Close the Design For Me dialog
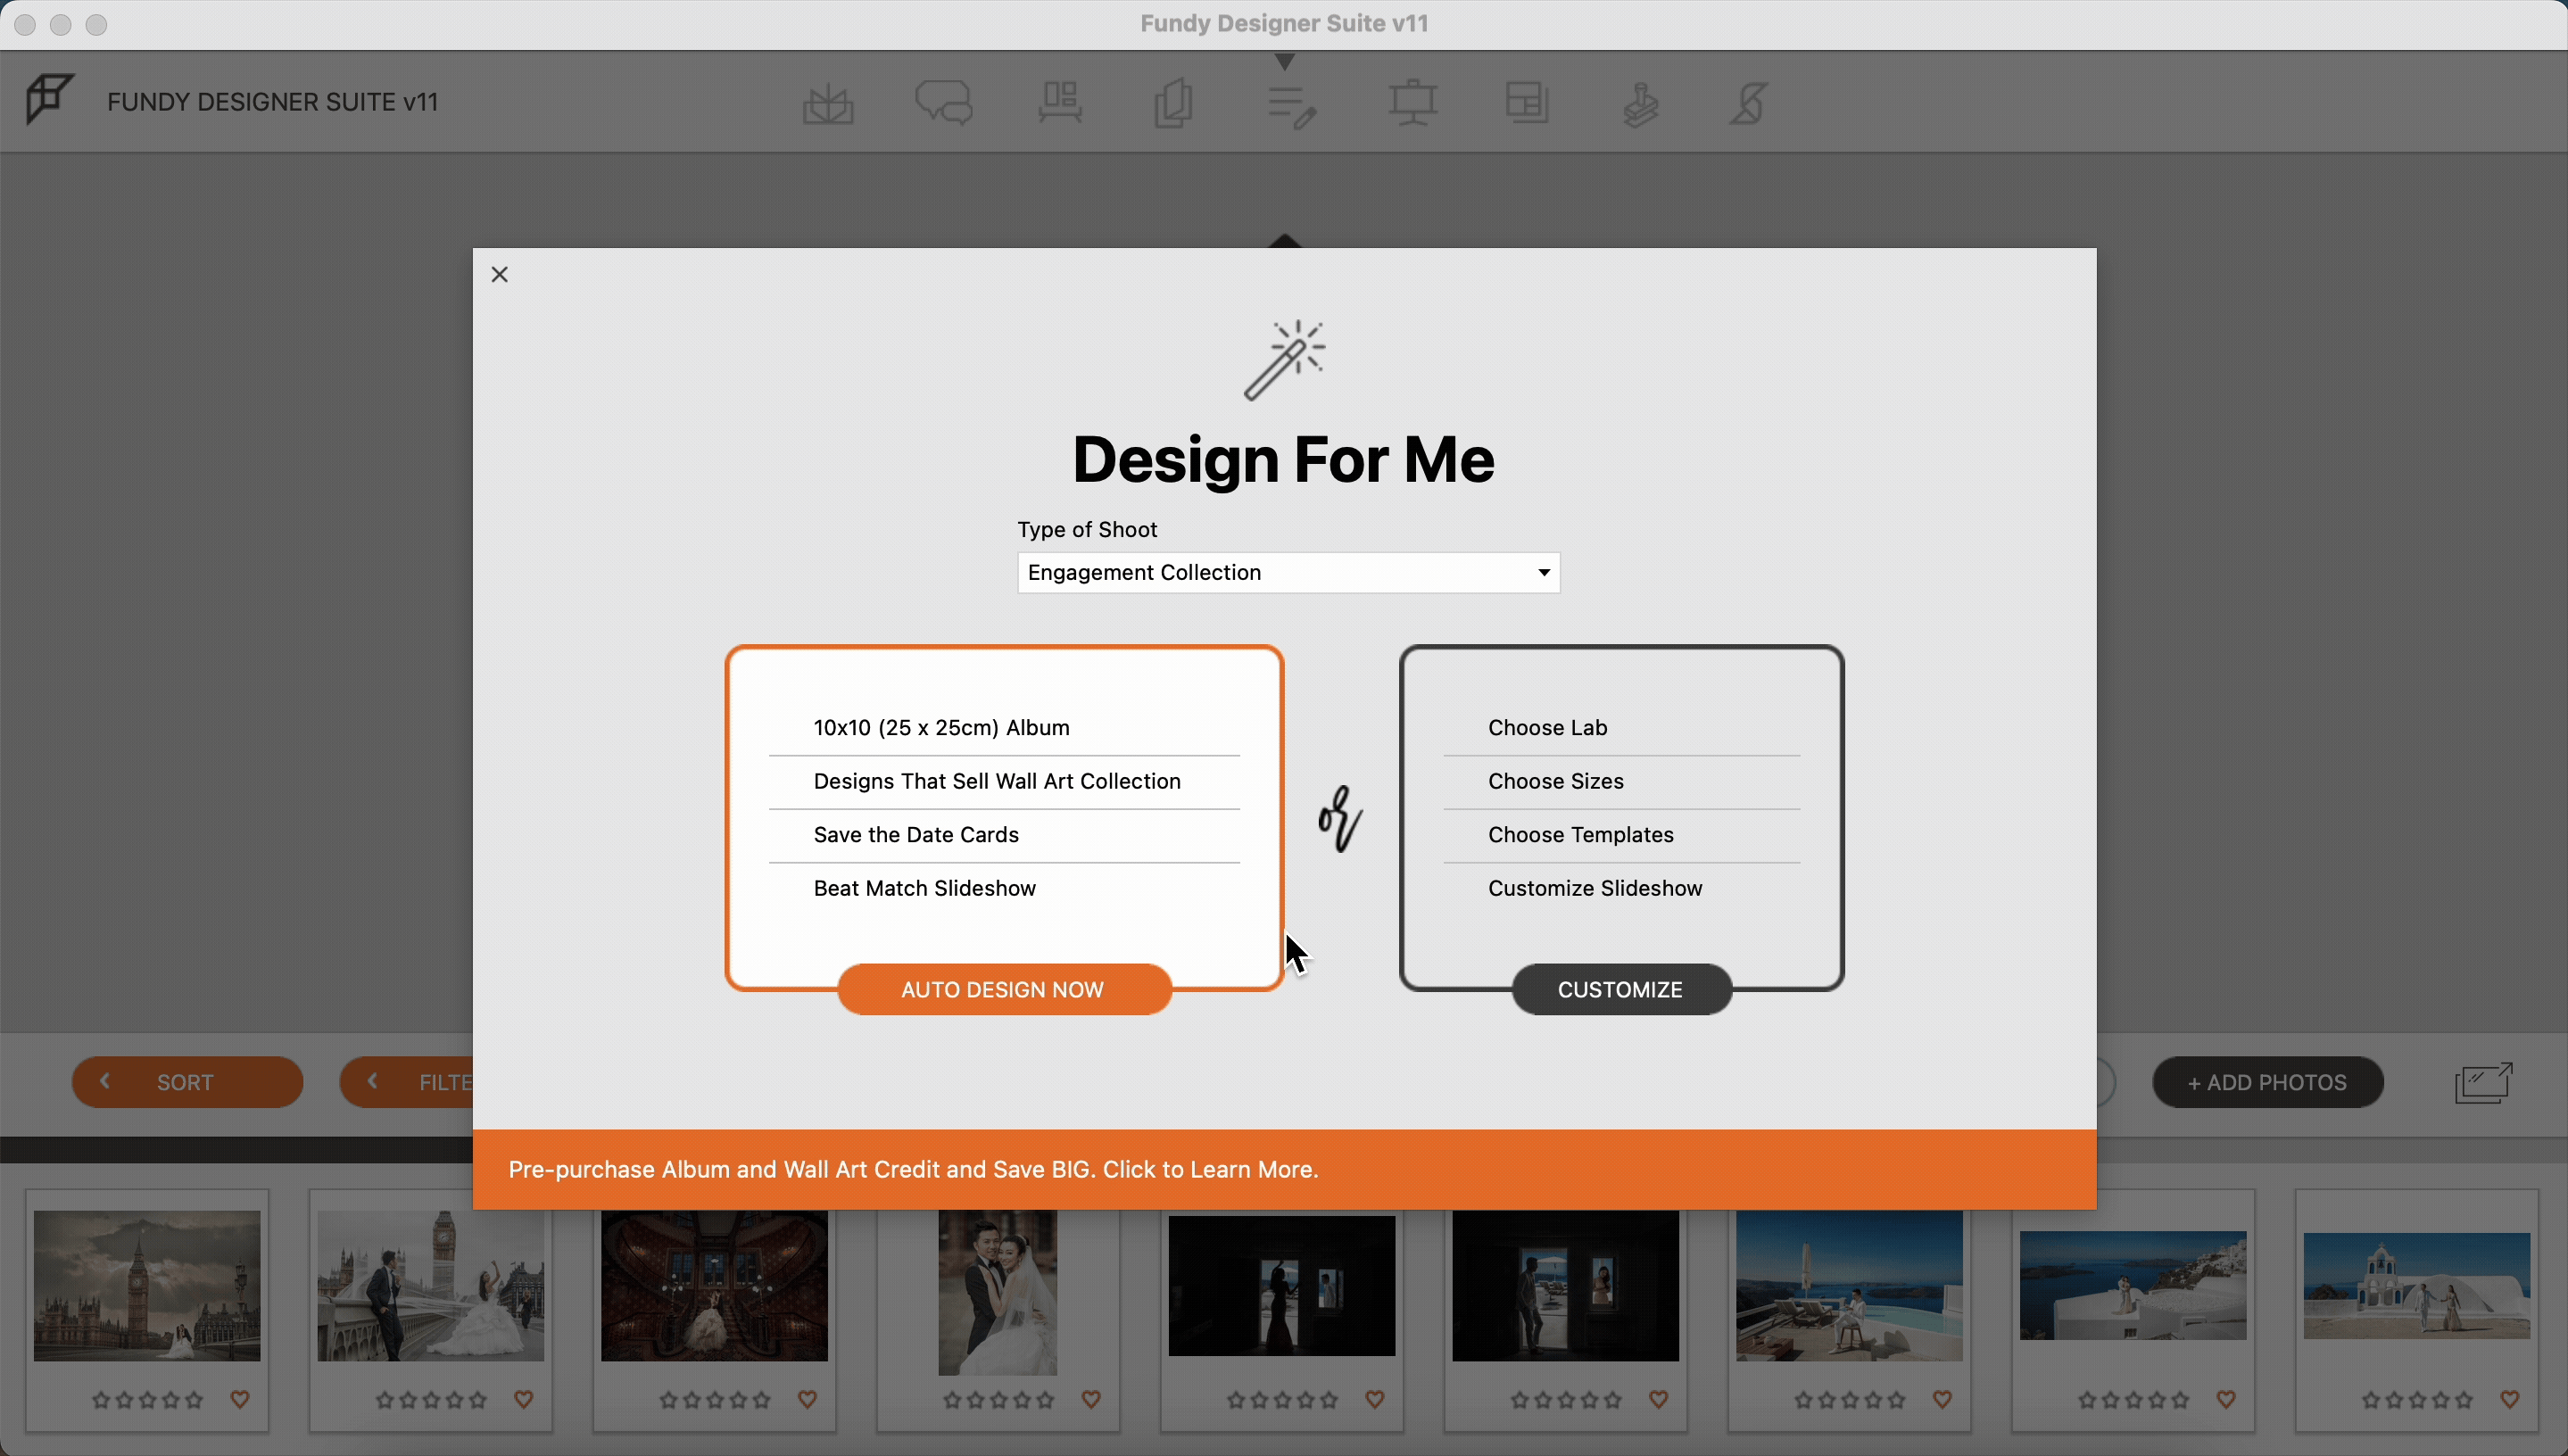Viewport: 2568px width, 1456px height. click(x=500, y=274)
